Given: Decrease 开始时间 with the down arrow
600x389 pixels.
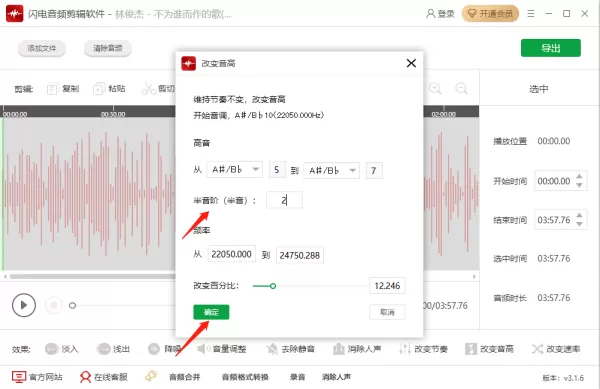Looking at the screenshot, I should 579,186.
